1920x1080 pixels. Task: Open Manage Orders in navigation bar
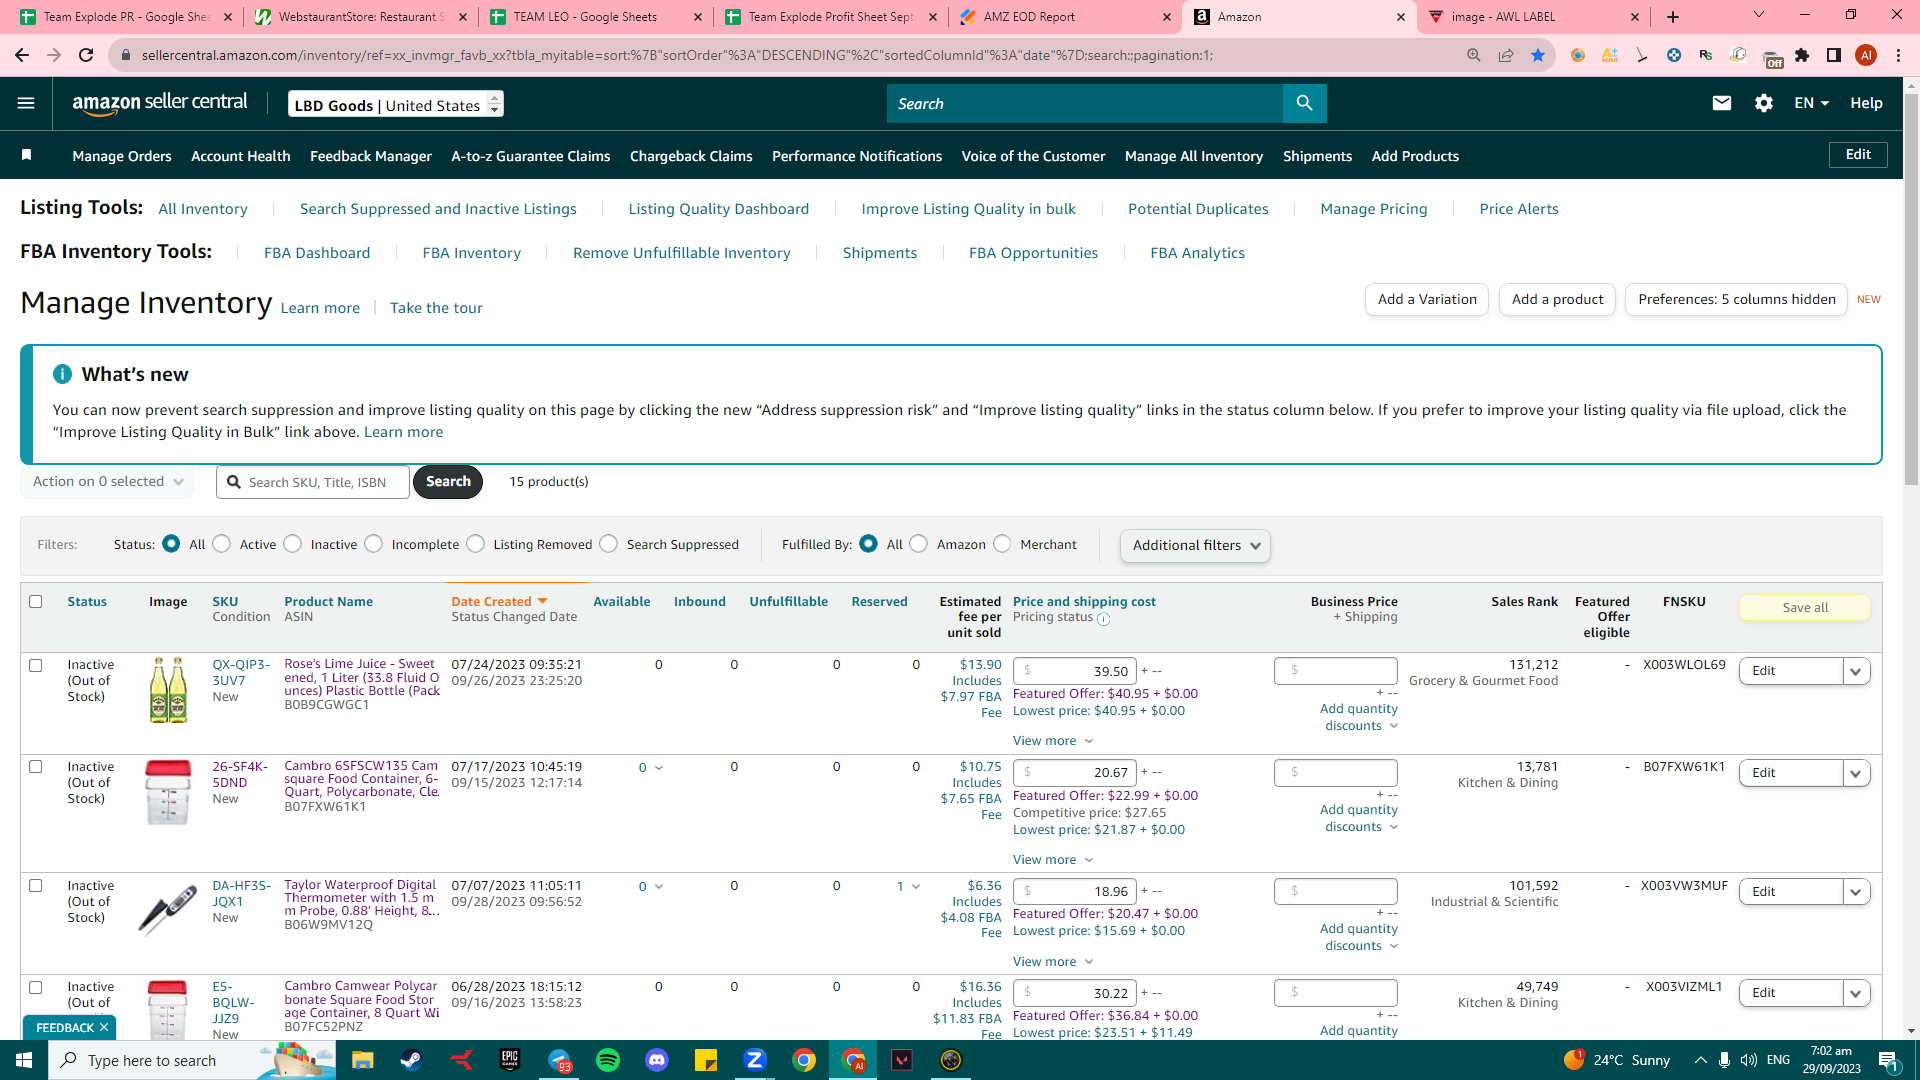point(122,156)
